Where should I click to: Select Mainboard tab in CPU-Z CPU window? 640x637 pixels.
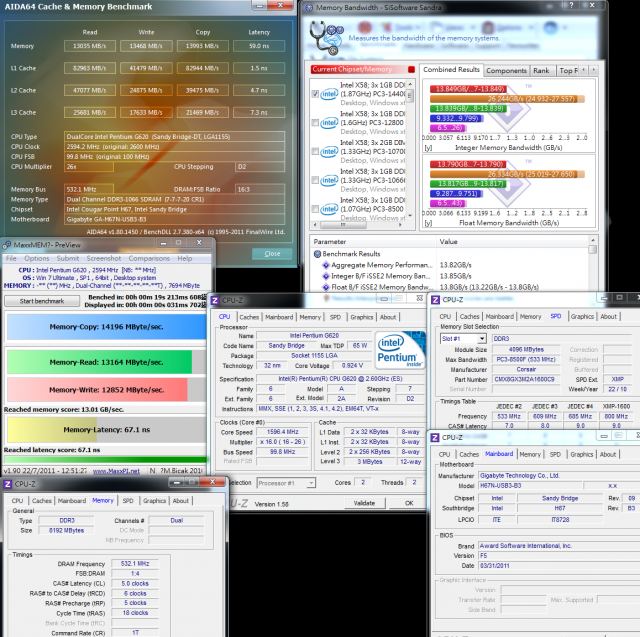tap(279, 317)
